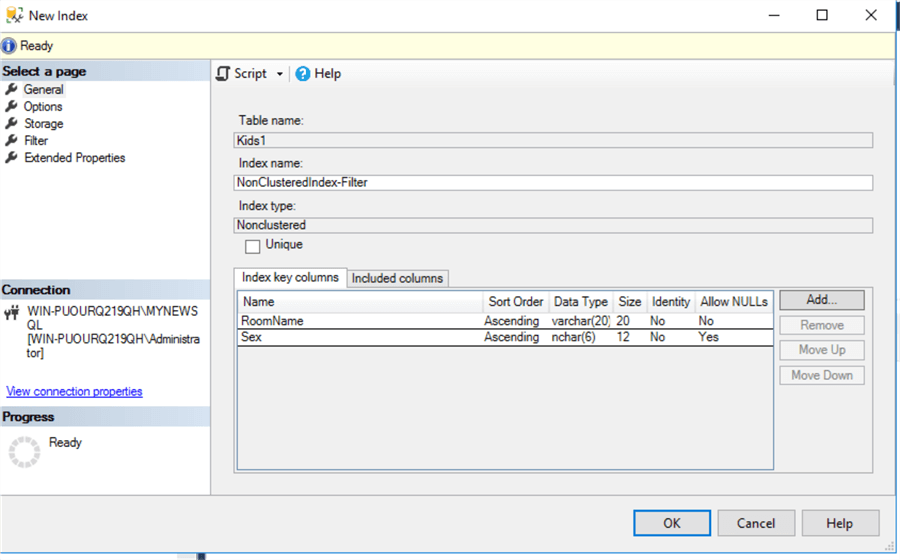The width and height of the screenshot is (900, 560).
Task: Enable the Unique checkbox
Action: (253, 246)
